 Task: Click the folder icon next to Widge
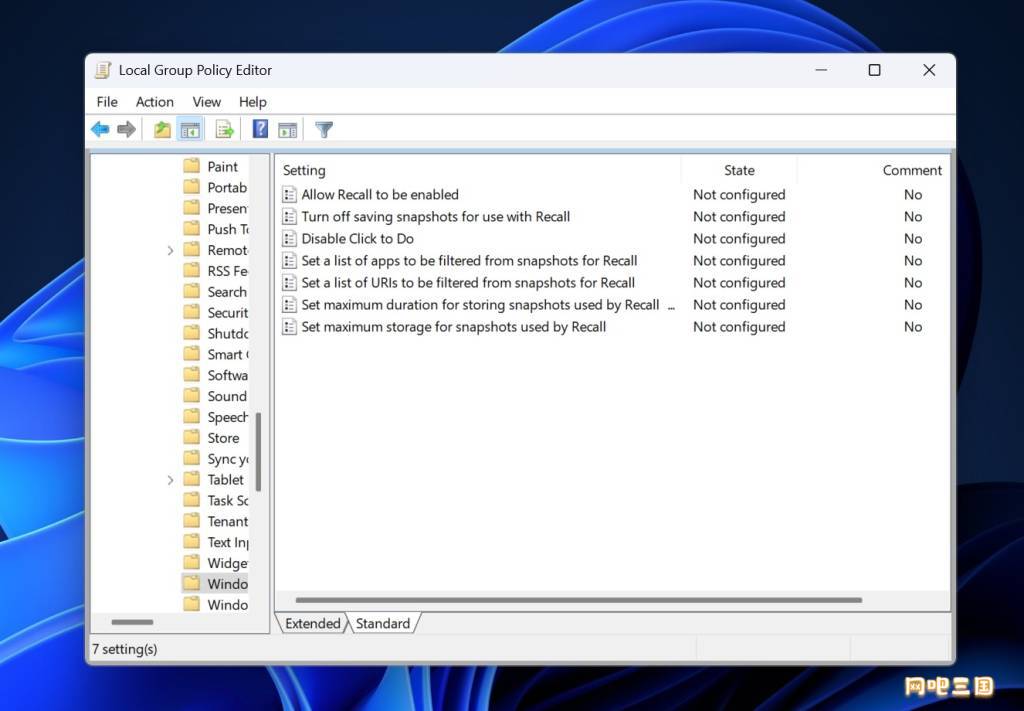[x=191, y=563]
